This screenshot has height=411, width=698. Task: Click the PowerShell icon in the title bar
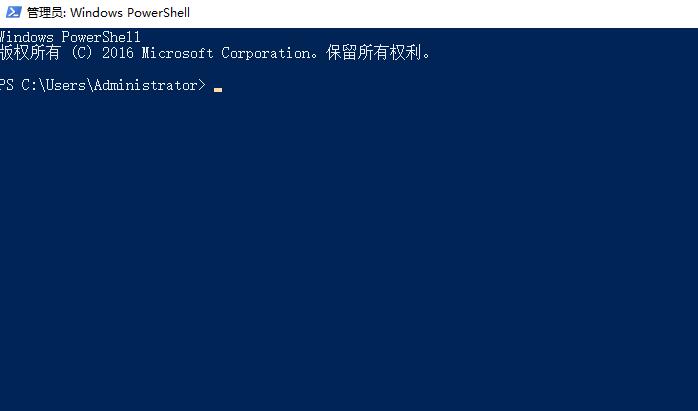pos(13,13)
